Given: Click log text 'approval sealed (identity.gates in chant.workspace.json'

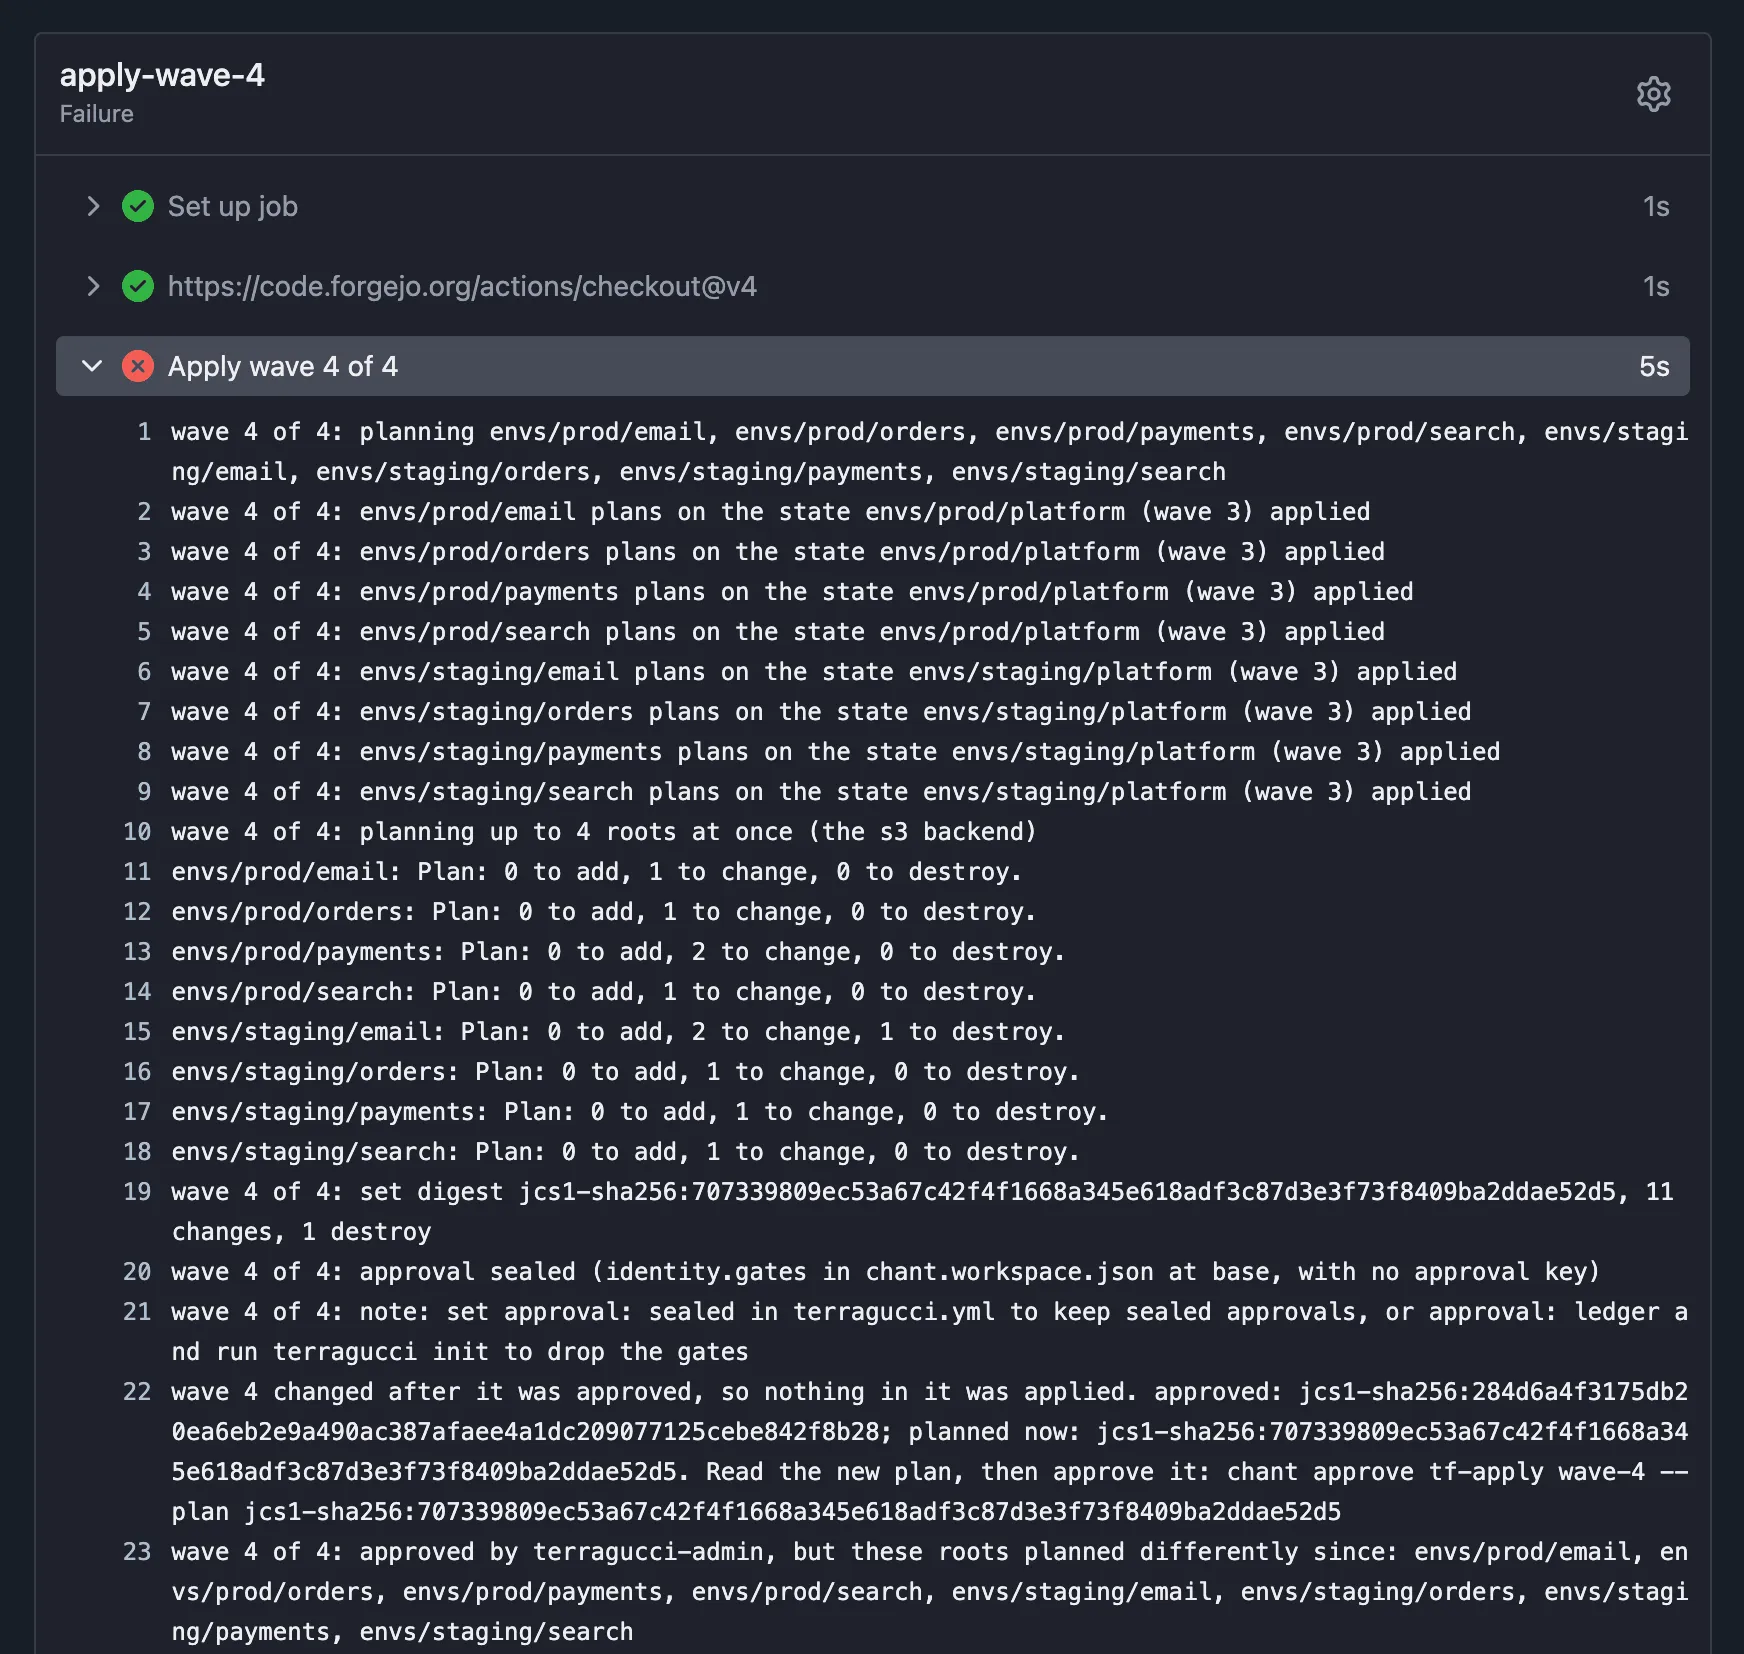Looking at the screenshot, I should (x=756, y=1272).
